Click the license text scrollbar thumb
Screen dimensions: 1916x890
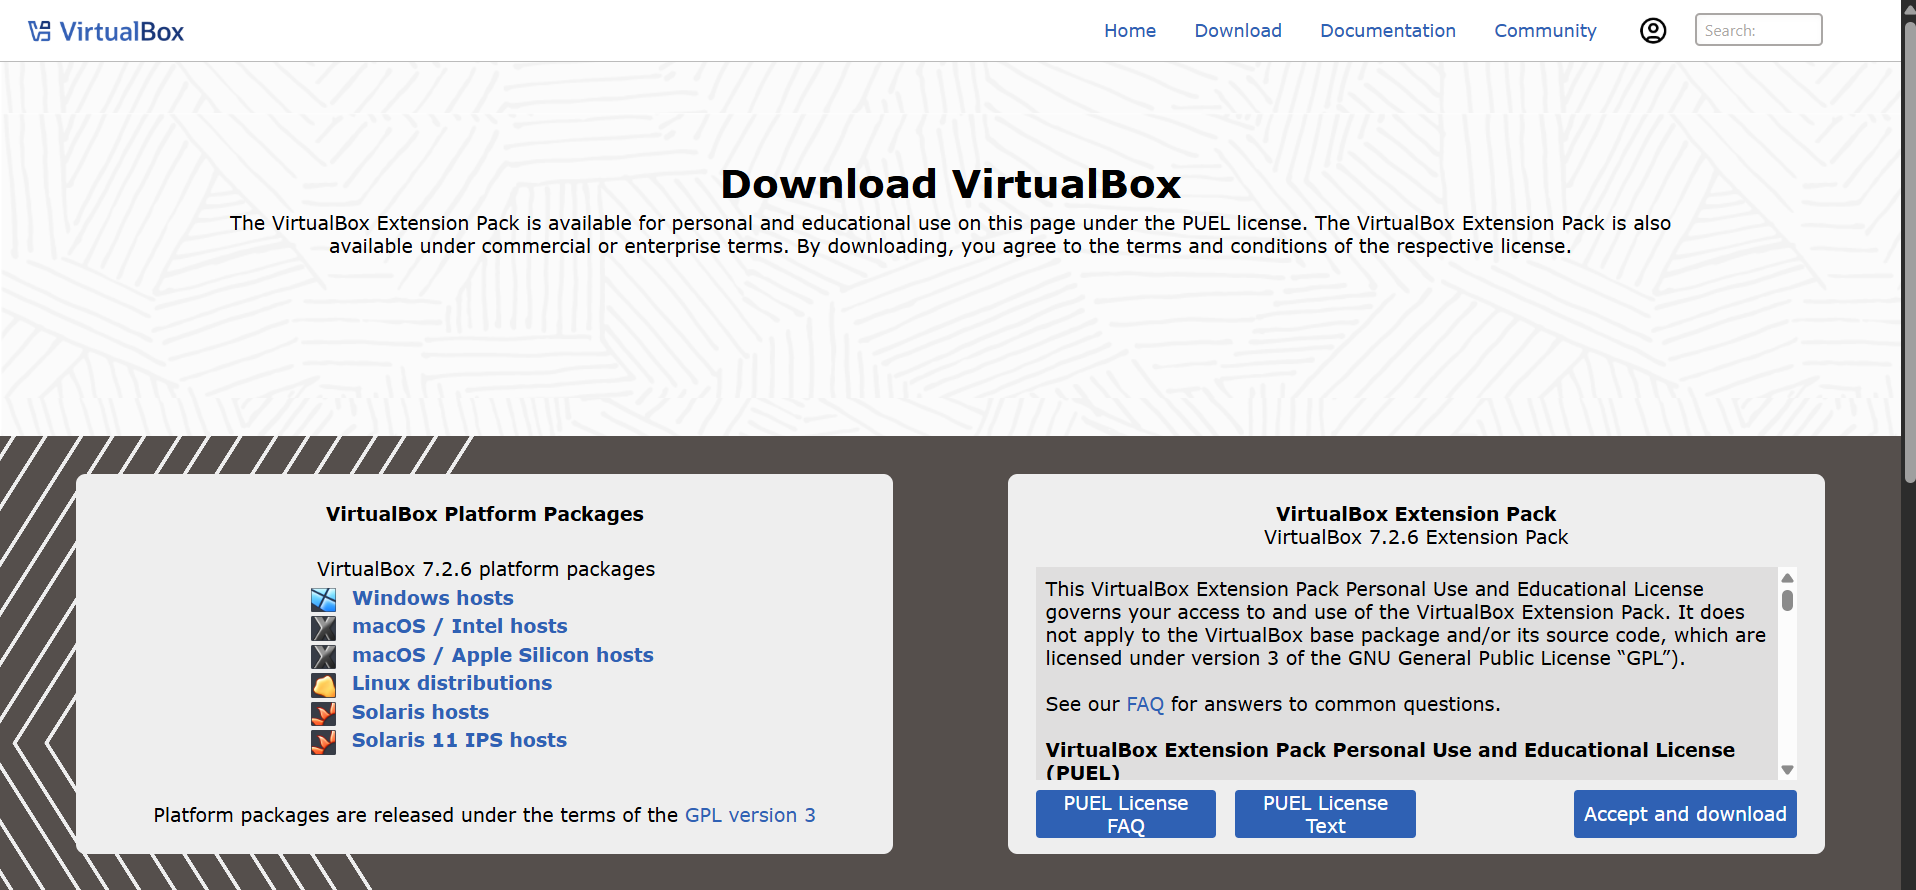(1788, 600)
